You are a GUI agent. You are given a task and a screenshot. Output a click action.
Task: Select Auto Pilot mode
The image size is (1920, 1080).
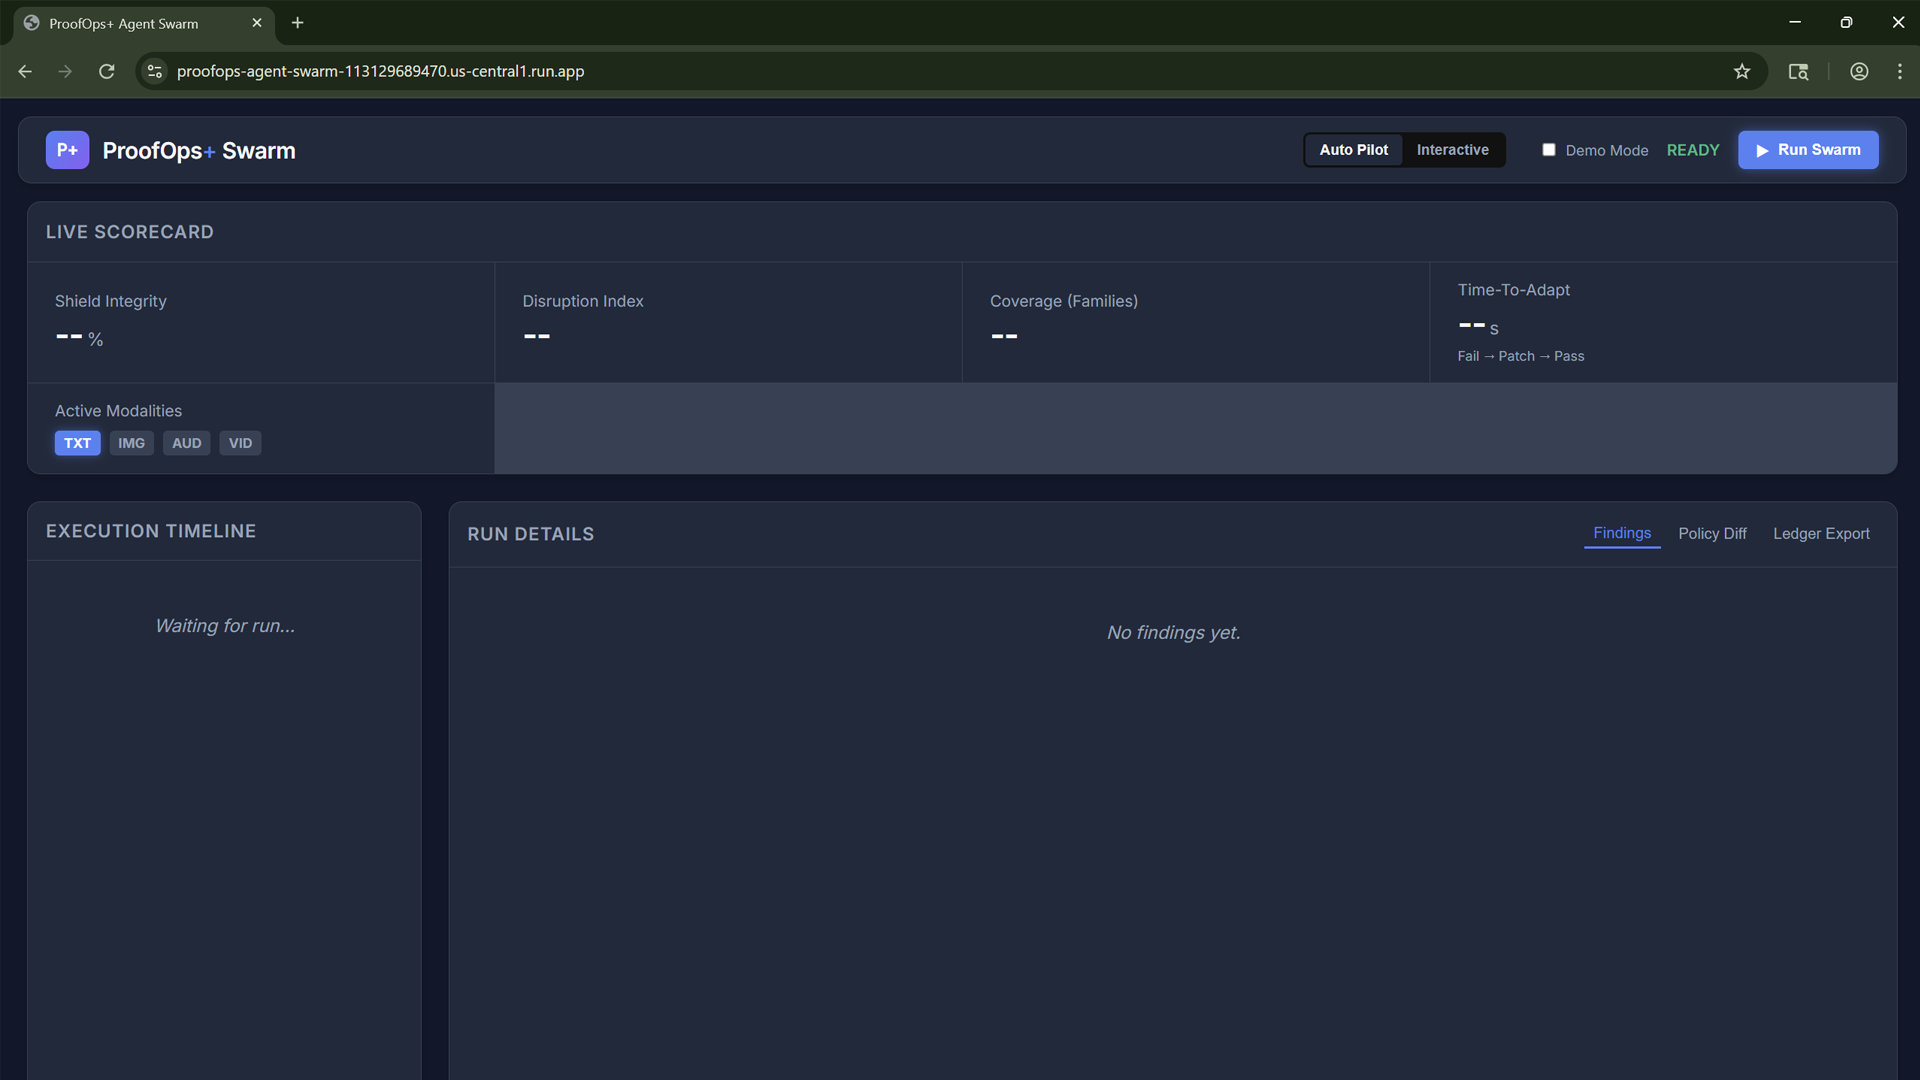coord(1353,150)
